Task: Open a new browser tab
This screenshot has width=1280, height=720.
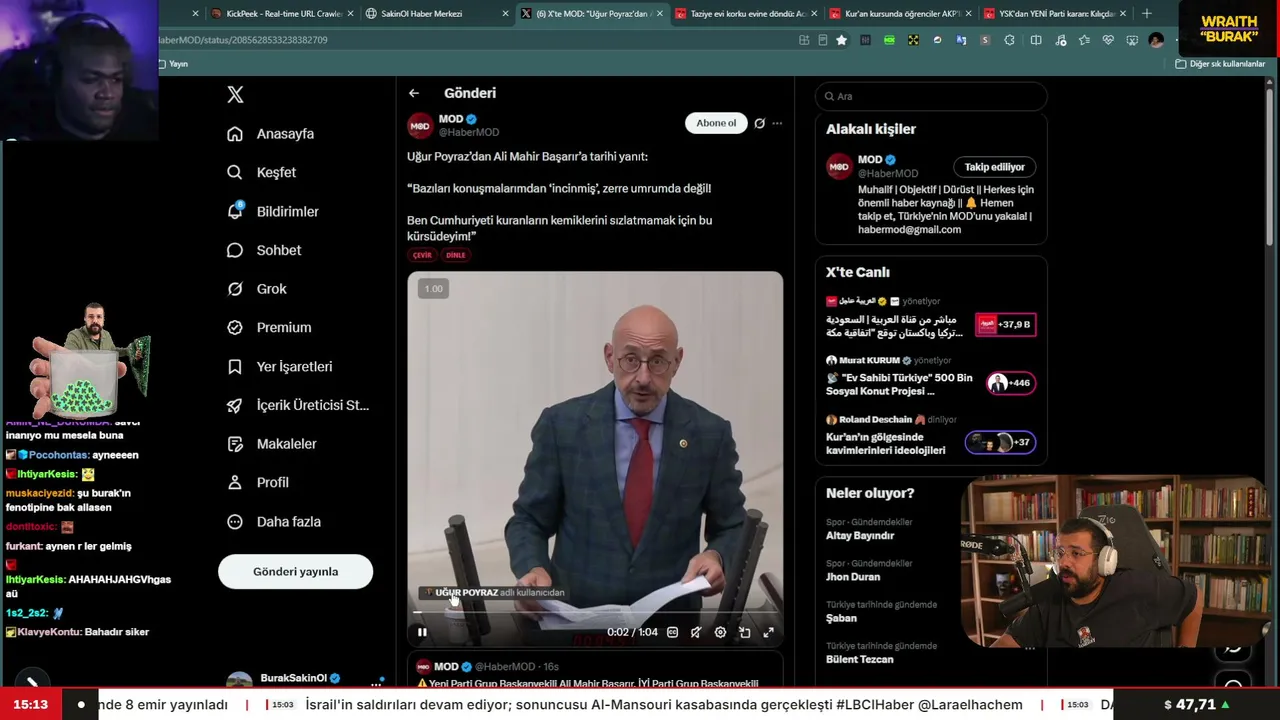Action: tap(1147, 14)
